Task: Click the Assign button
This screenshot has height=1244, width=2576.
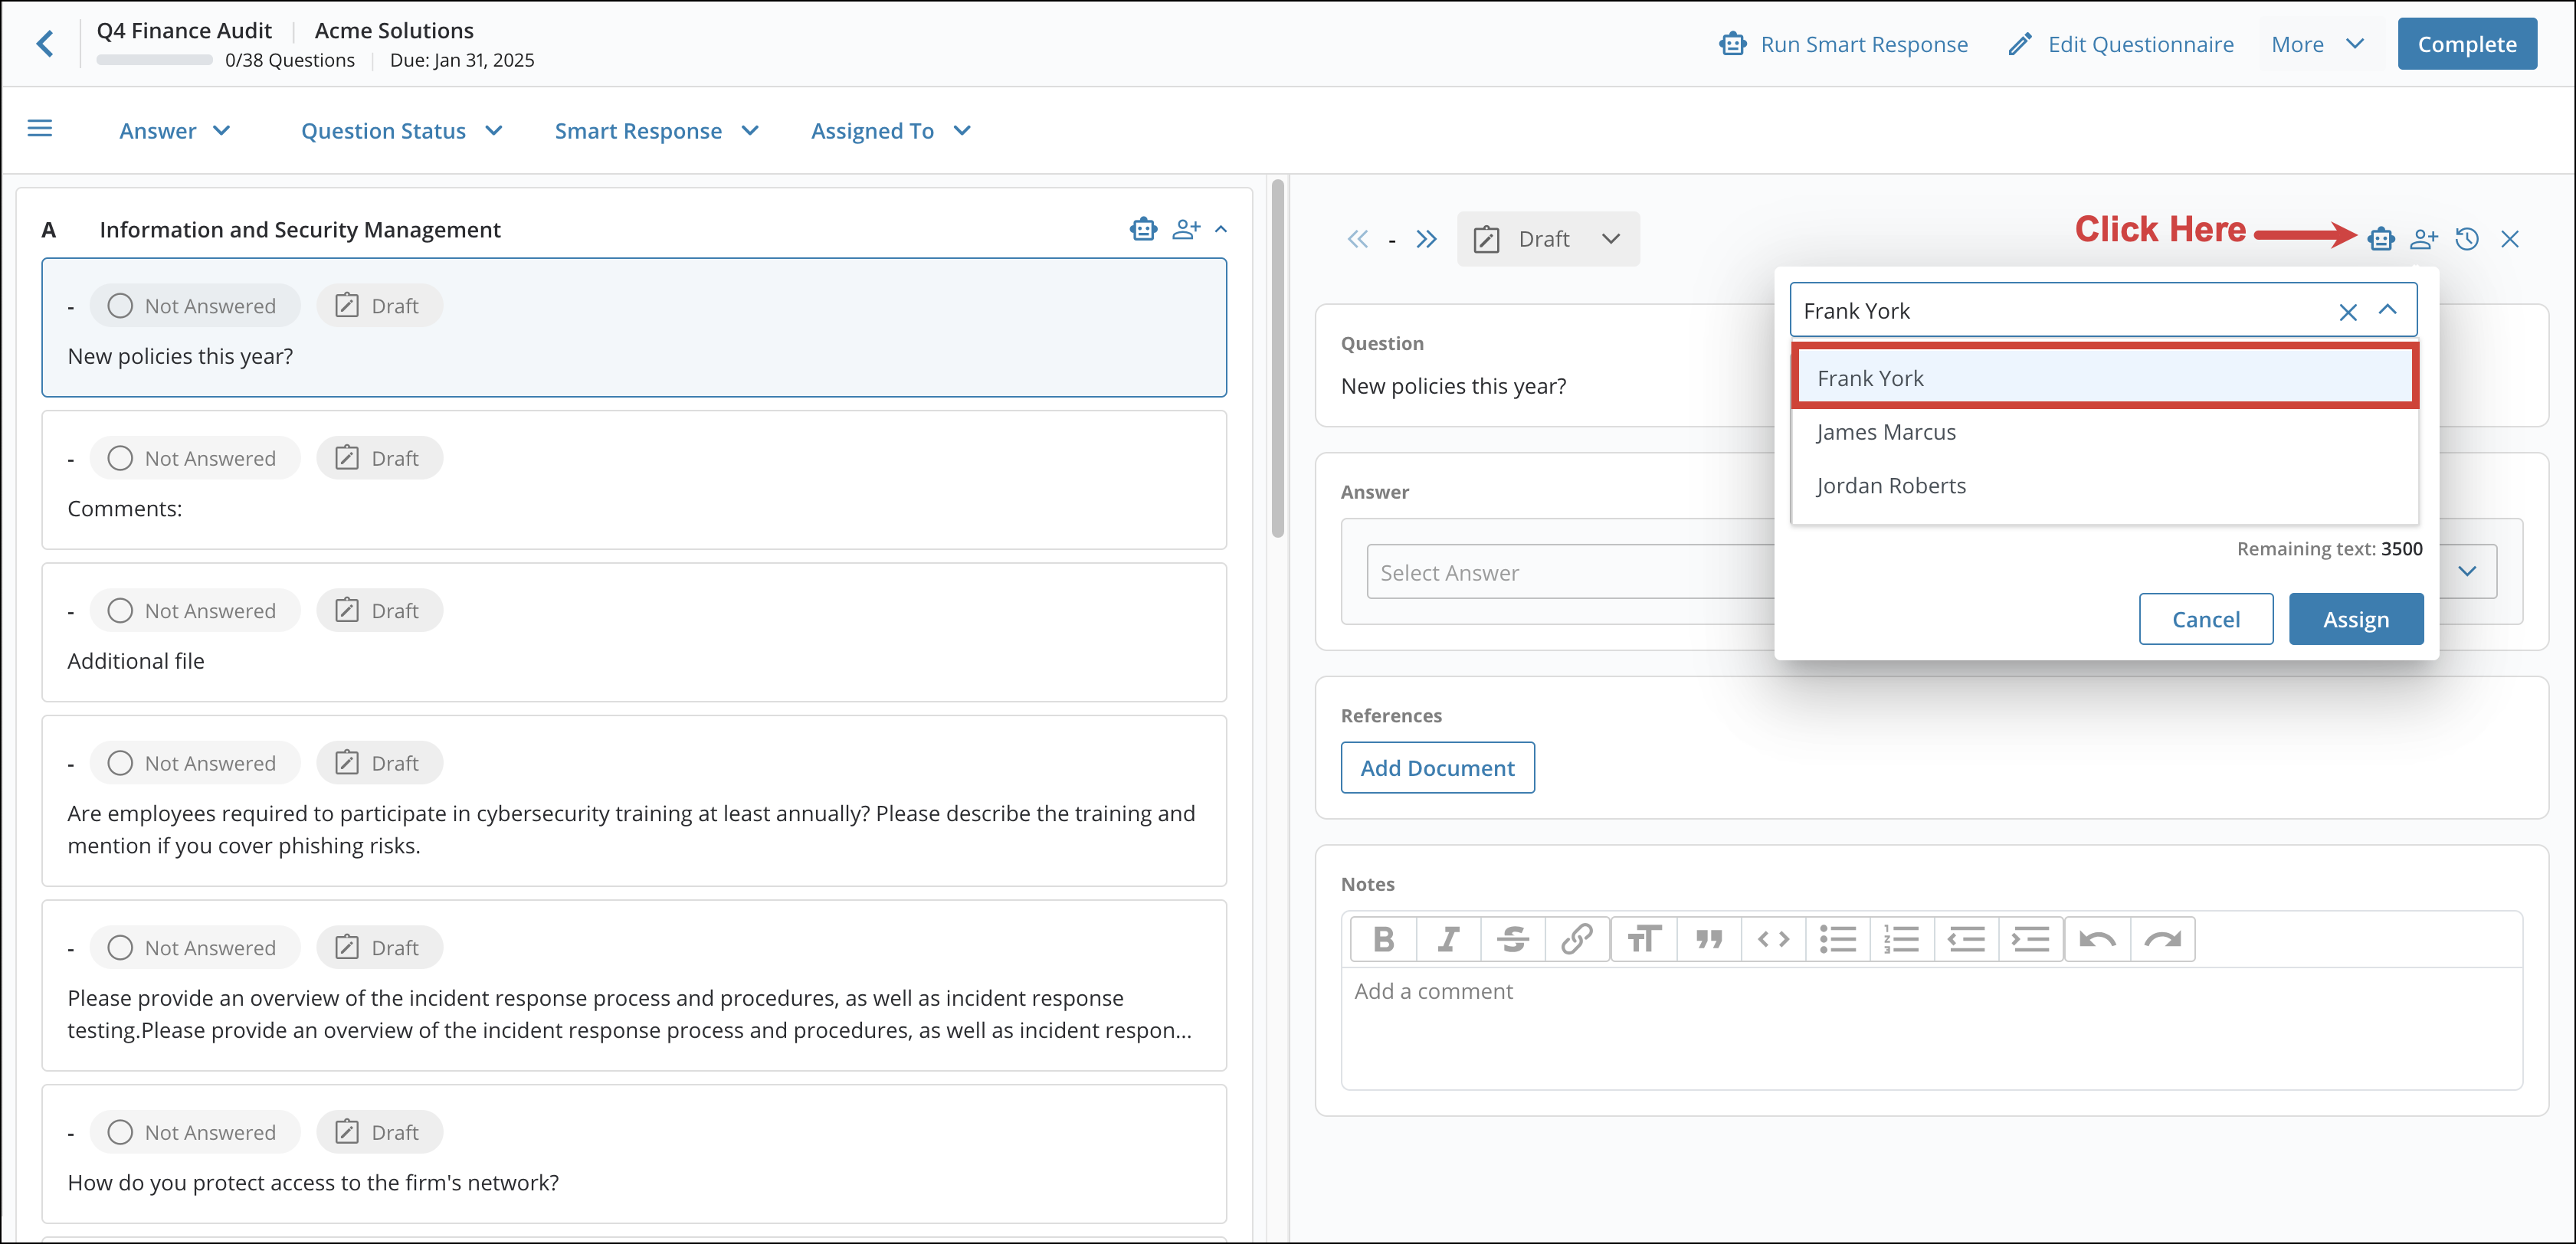Action: click(2355, 619)
